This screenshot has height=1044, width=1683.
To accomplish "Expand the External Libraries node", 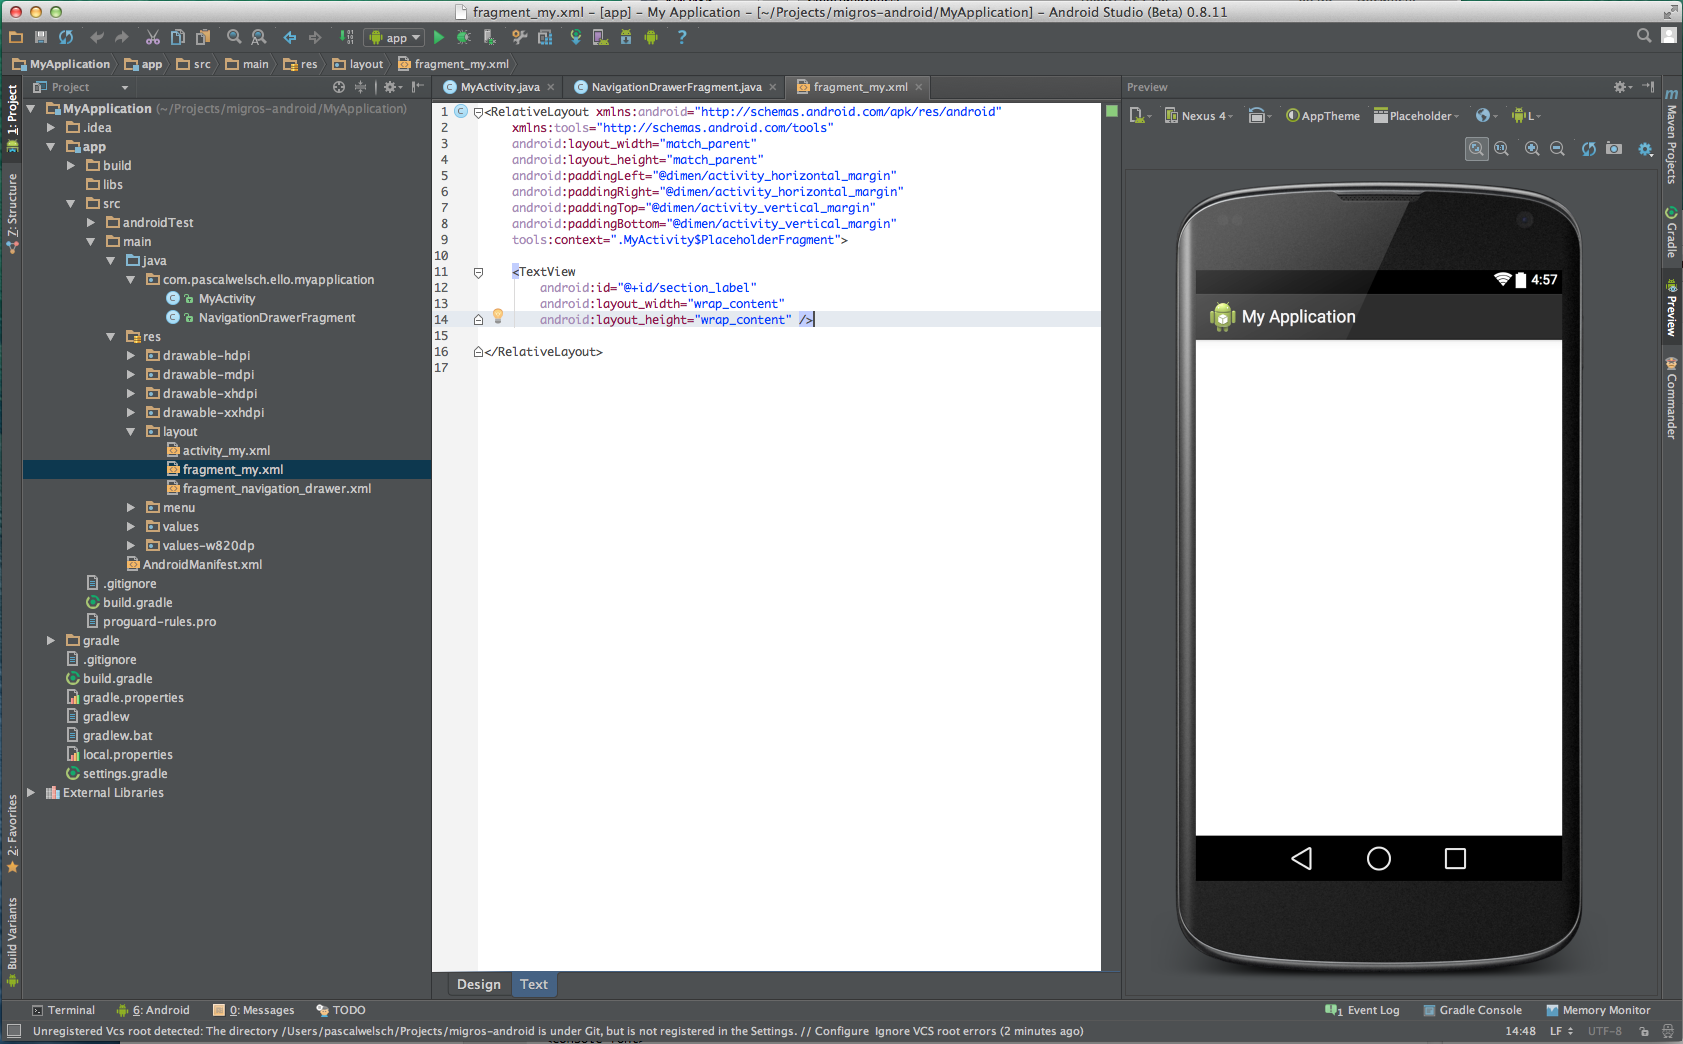I will (31, 793).
